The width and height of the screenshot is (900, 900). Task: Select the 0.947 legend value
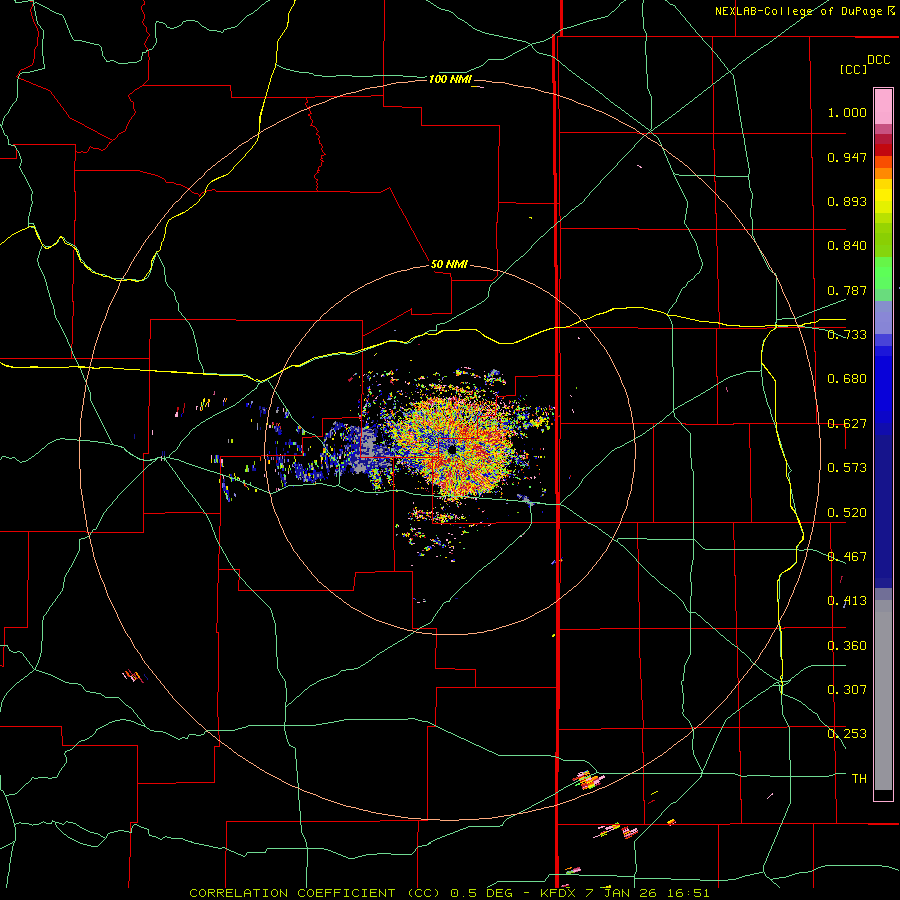pyautogui.click(x=847, y=157)
